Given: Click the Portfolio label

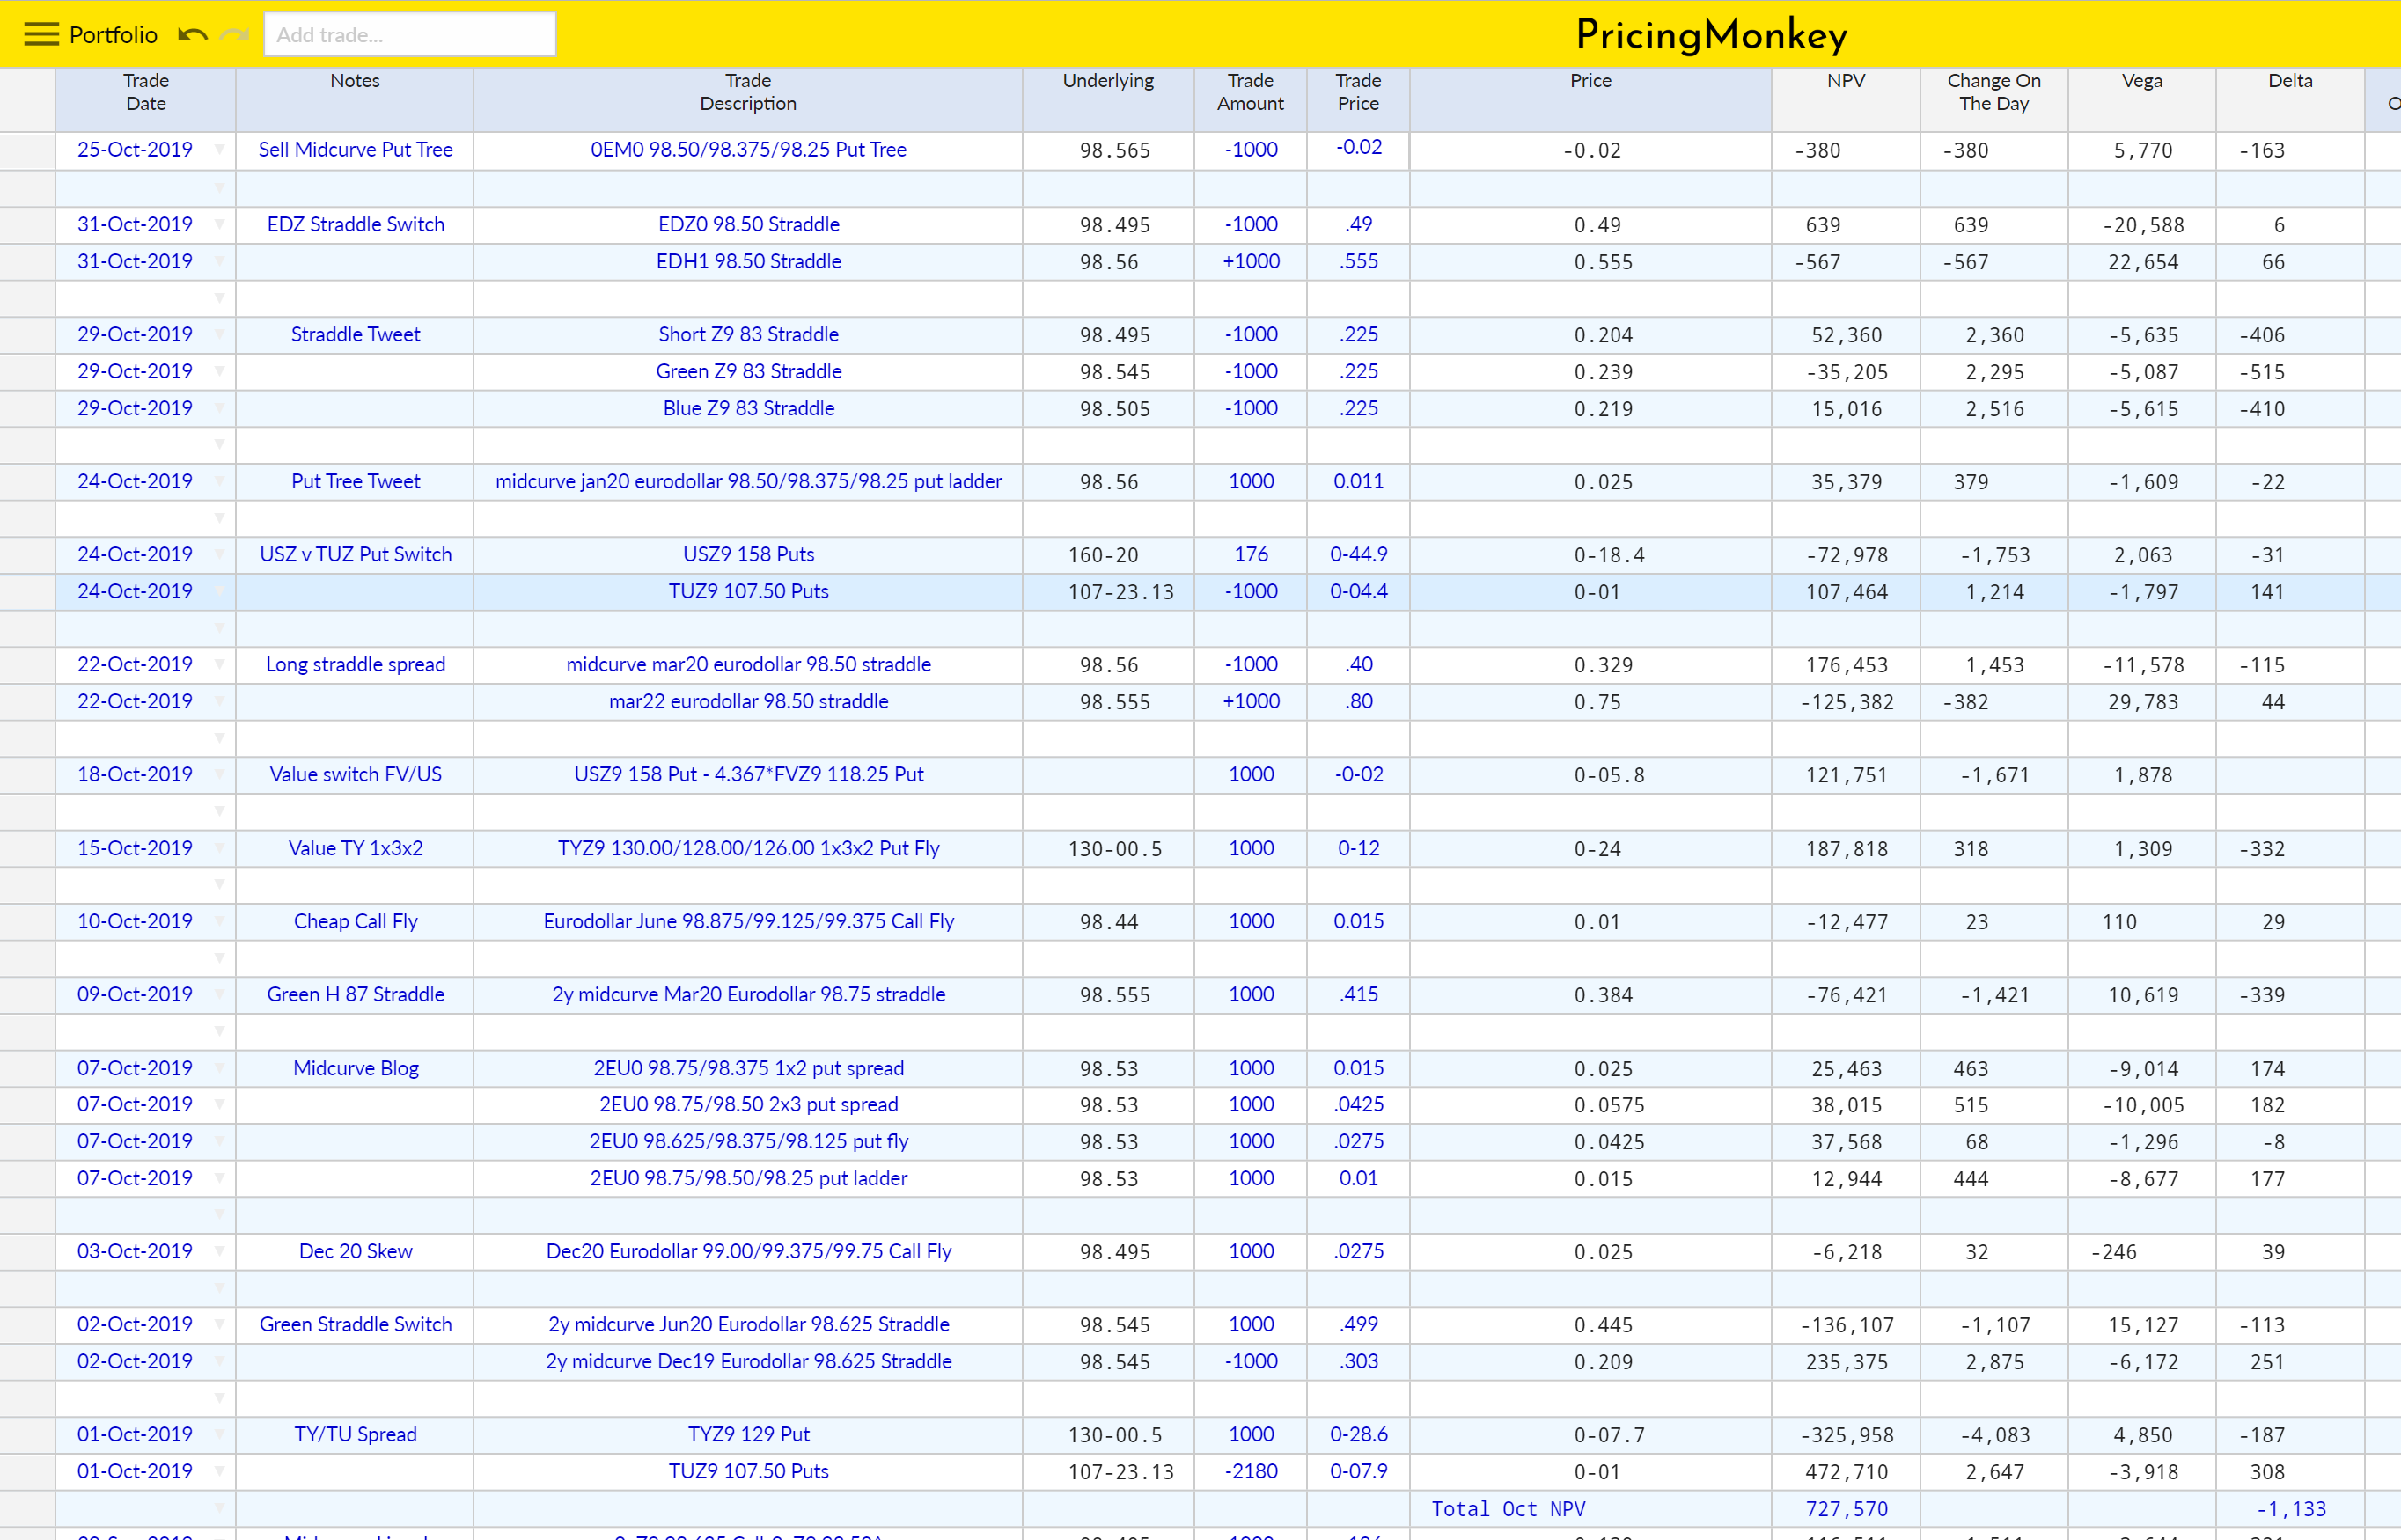Looking at the screenshot, I should click(x=113, y=35).
